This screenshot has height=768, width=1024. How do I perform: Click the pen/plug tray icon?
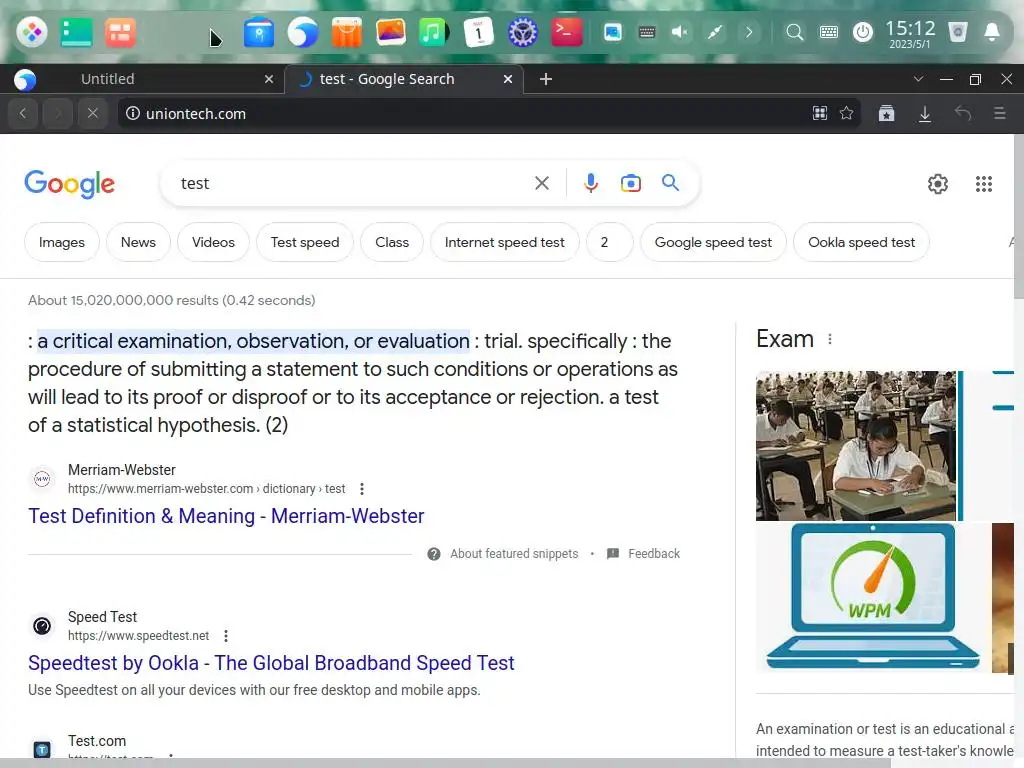[x=714, y=32]
